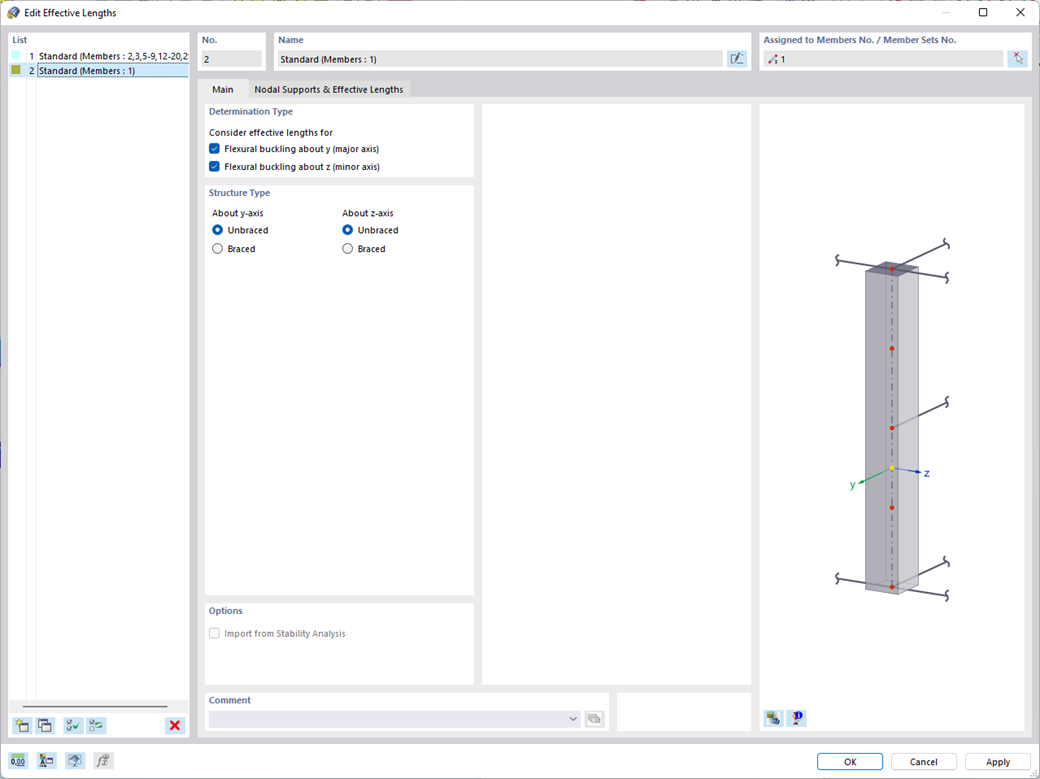This screenshot has height=779, width=1040.
Task: Click the select objects arrow beside Assigned Members
Action: pos(1018,58)
